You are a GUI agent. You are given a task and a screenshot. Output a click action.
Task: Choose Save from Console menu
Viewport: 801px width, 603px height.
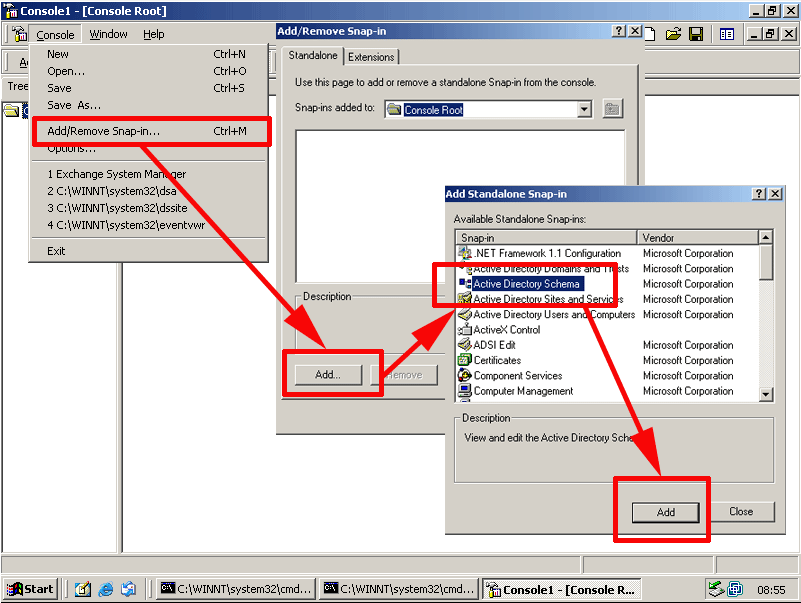pos(147,88)
